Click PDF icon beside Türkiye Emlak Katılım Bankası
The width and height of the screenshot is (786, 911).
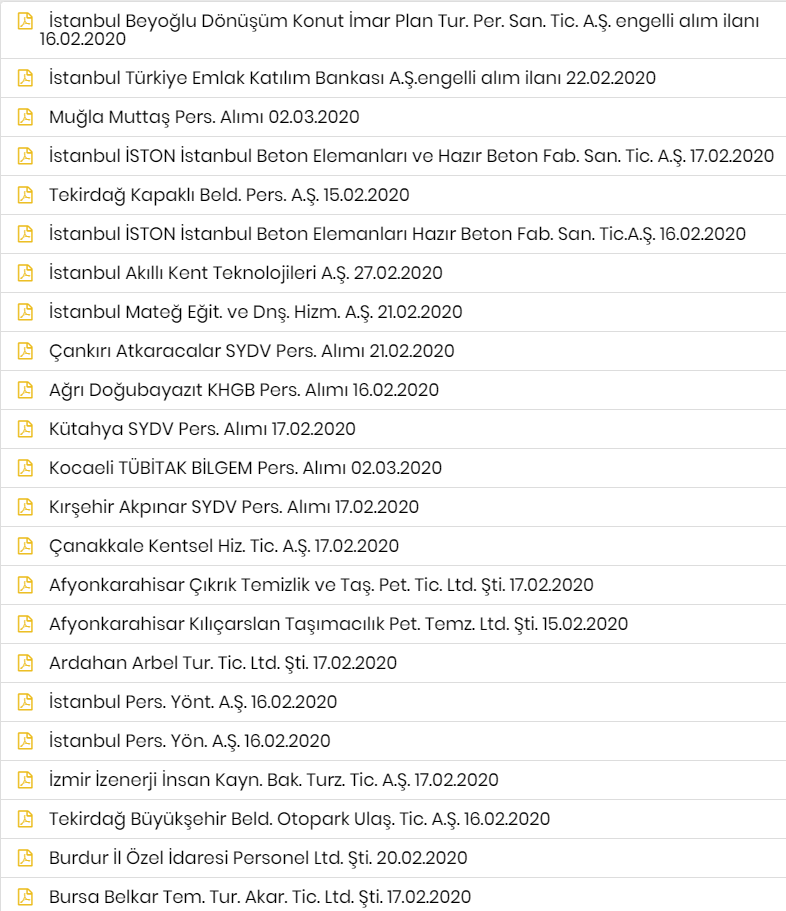click(25, 78)
